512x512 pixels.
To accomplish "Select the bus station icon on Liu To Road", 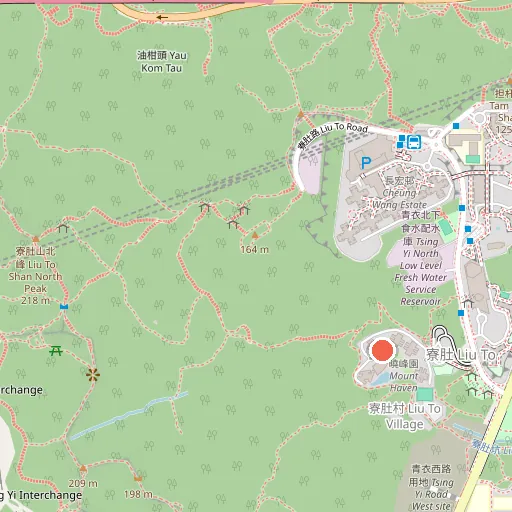I will (x=414, y=142).
